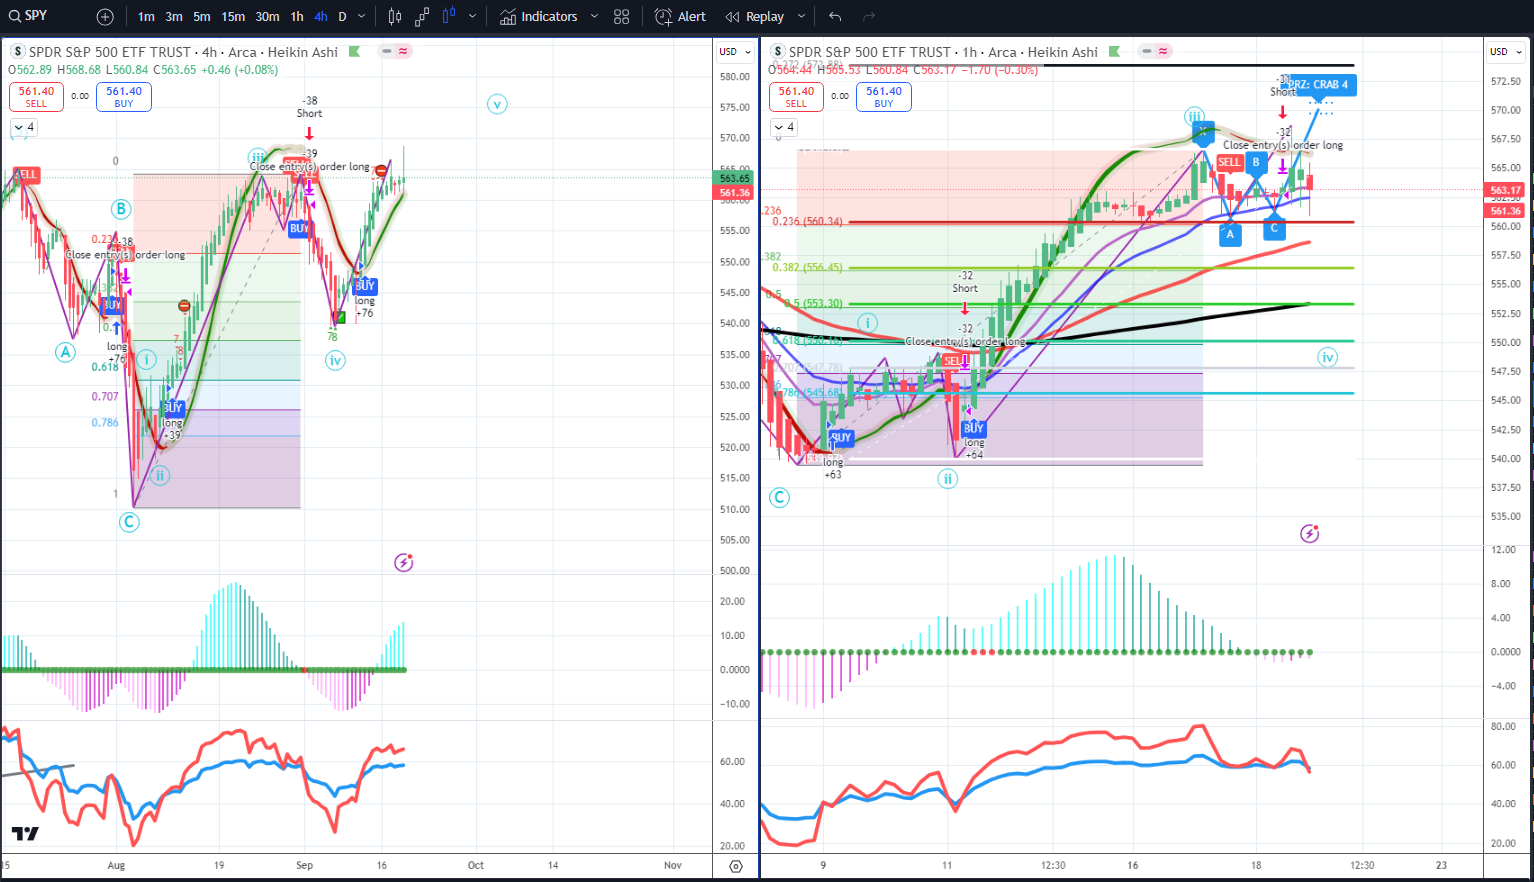Image resolution: width=1534 pixels, height=882 pixels.
Task: Select 1m timeframe
Action: click(146, 17)
